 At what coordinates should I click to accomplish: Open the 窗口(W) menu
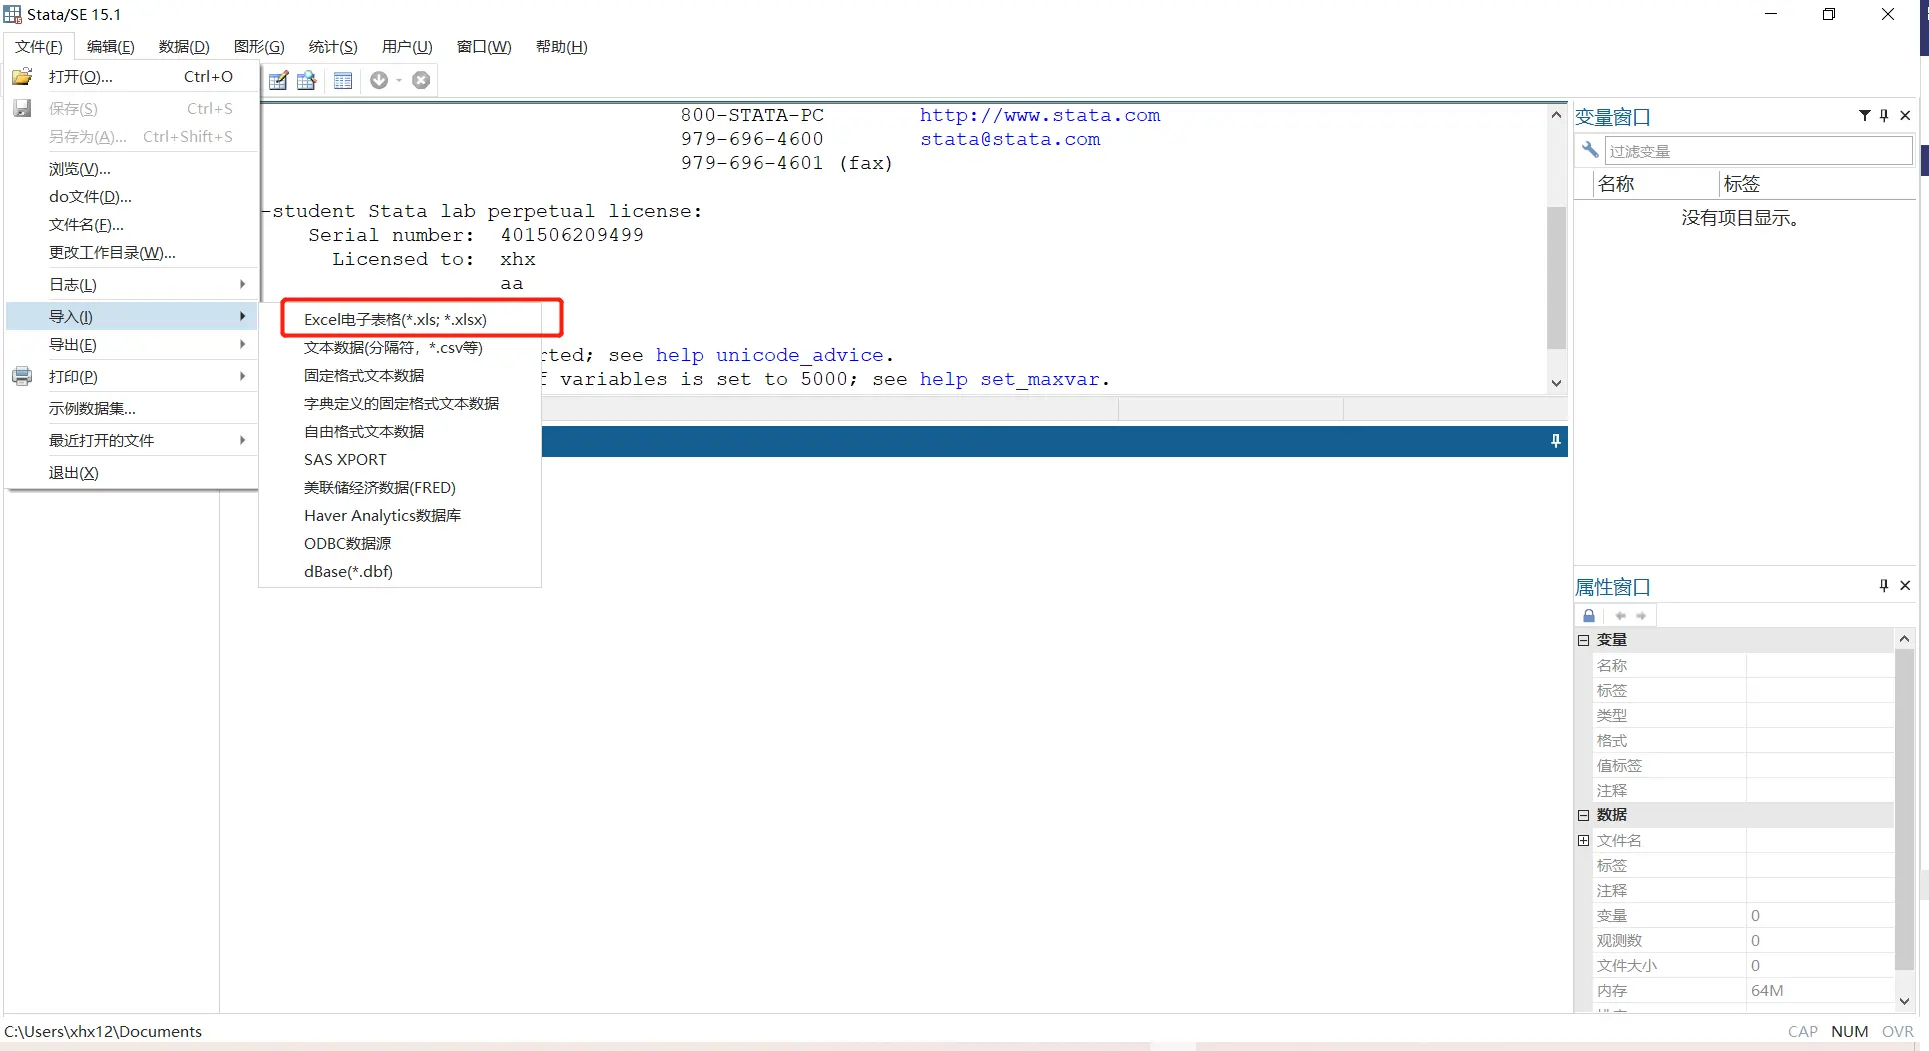[x=484, y=47]
